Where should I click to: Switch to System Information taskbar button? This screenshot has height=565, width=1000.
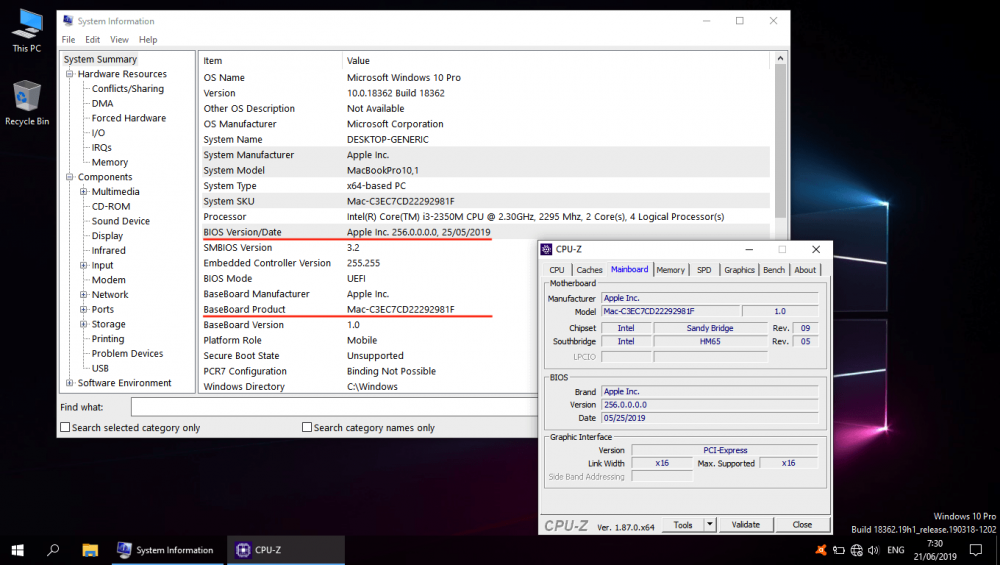click(x=166, y=550)
